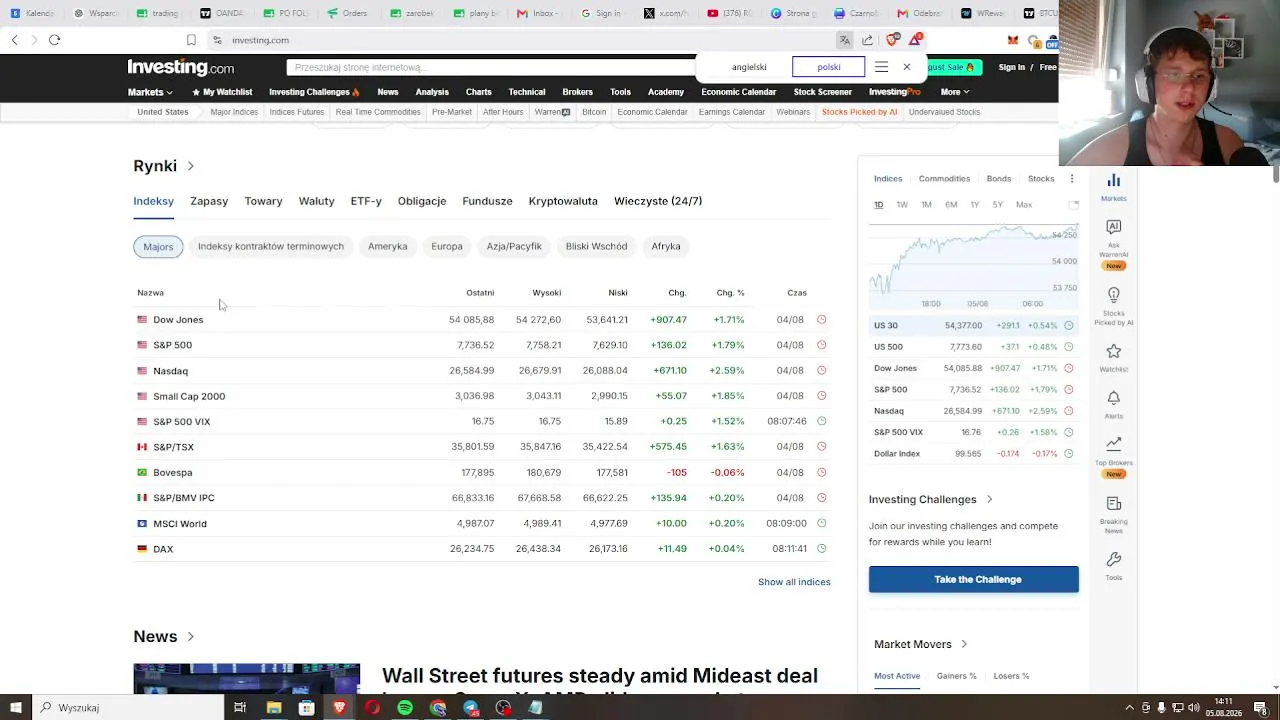Viewport: 1280px width, 720px height.
Task: Select the Ameryka filter chip
Action: [x=388, y=246]
